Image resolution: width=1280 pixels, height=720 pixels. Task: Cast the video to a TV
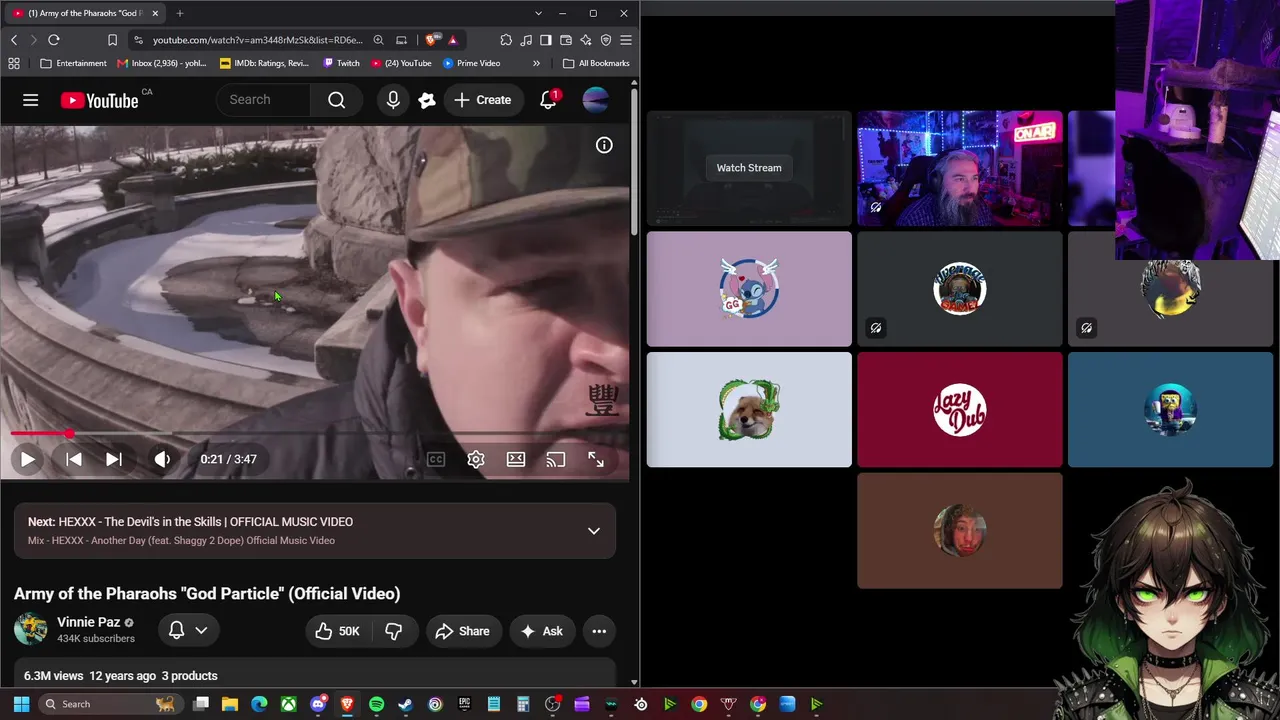(x=556, y=459)
